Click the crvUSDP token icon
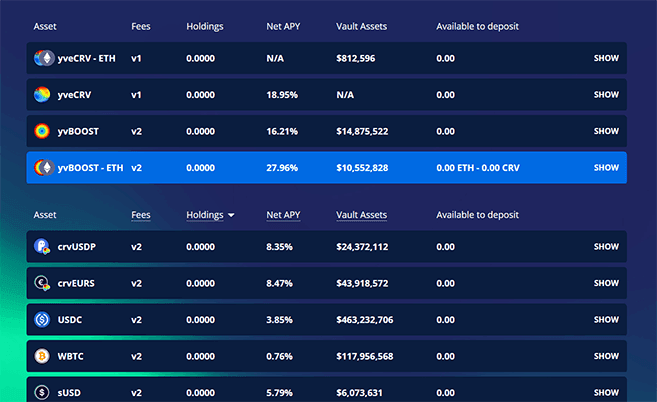657x402 pixels. click(42, 246)
